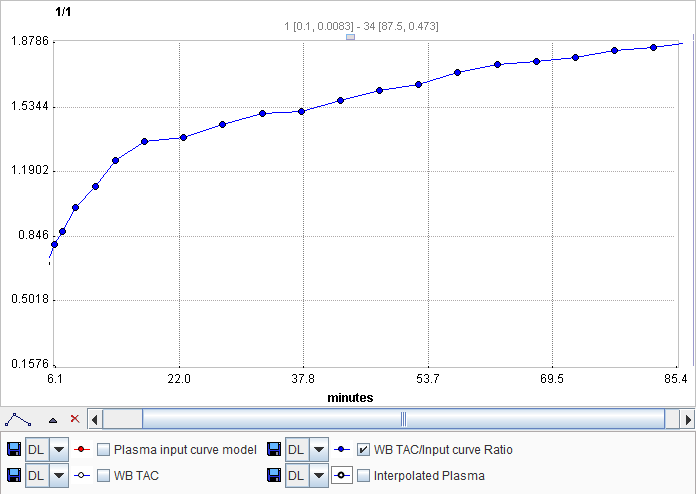
Task: Enable the WB TAC checkbox
Action: (103, 475)
